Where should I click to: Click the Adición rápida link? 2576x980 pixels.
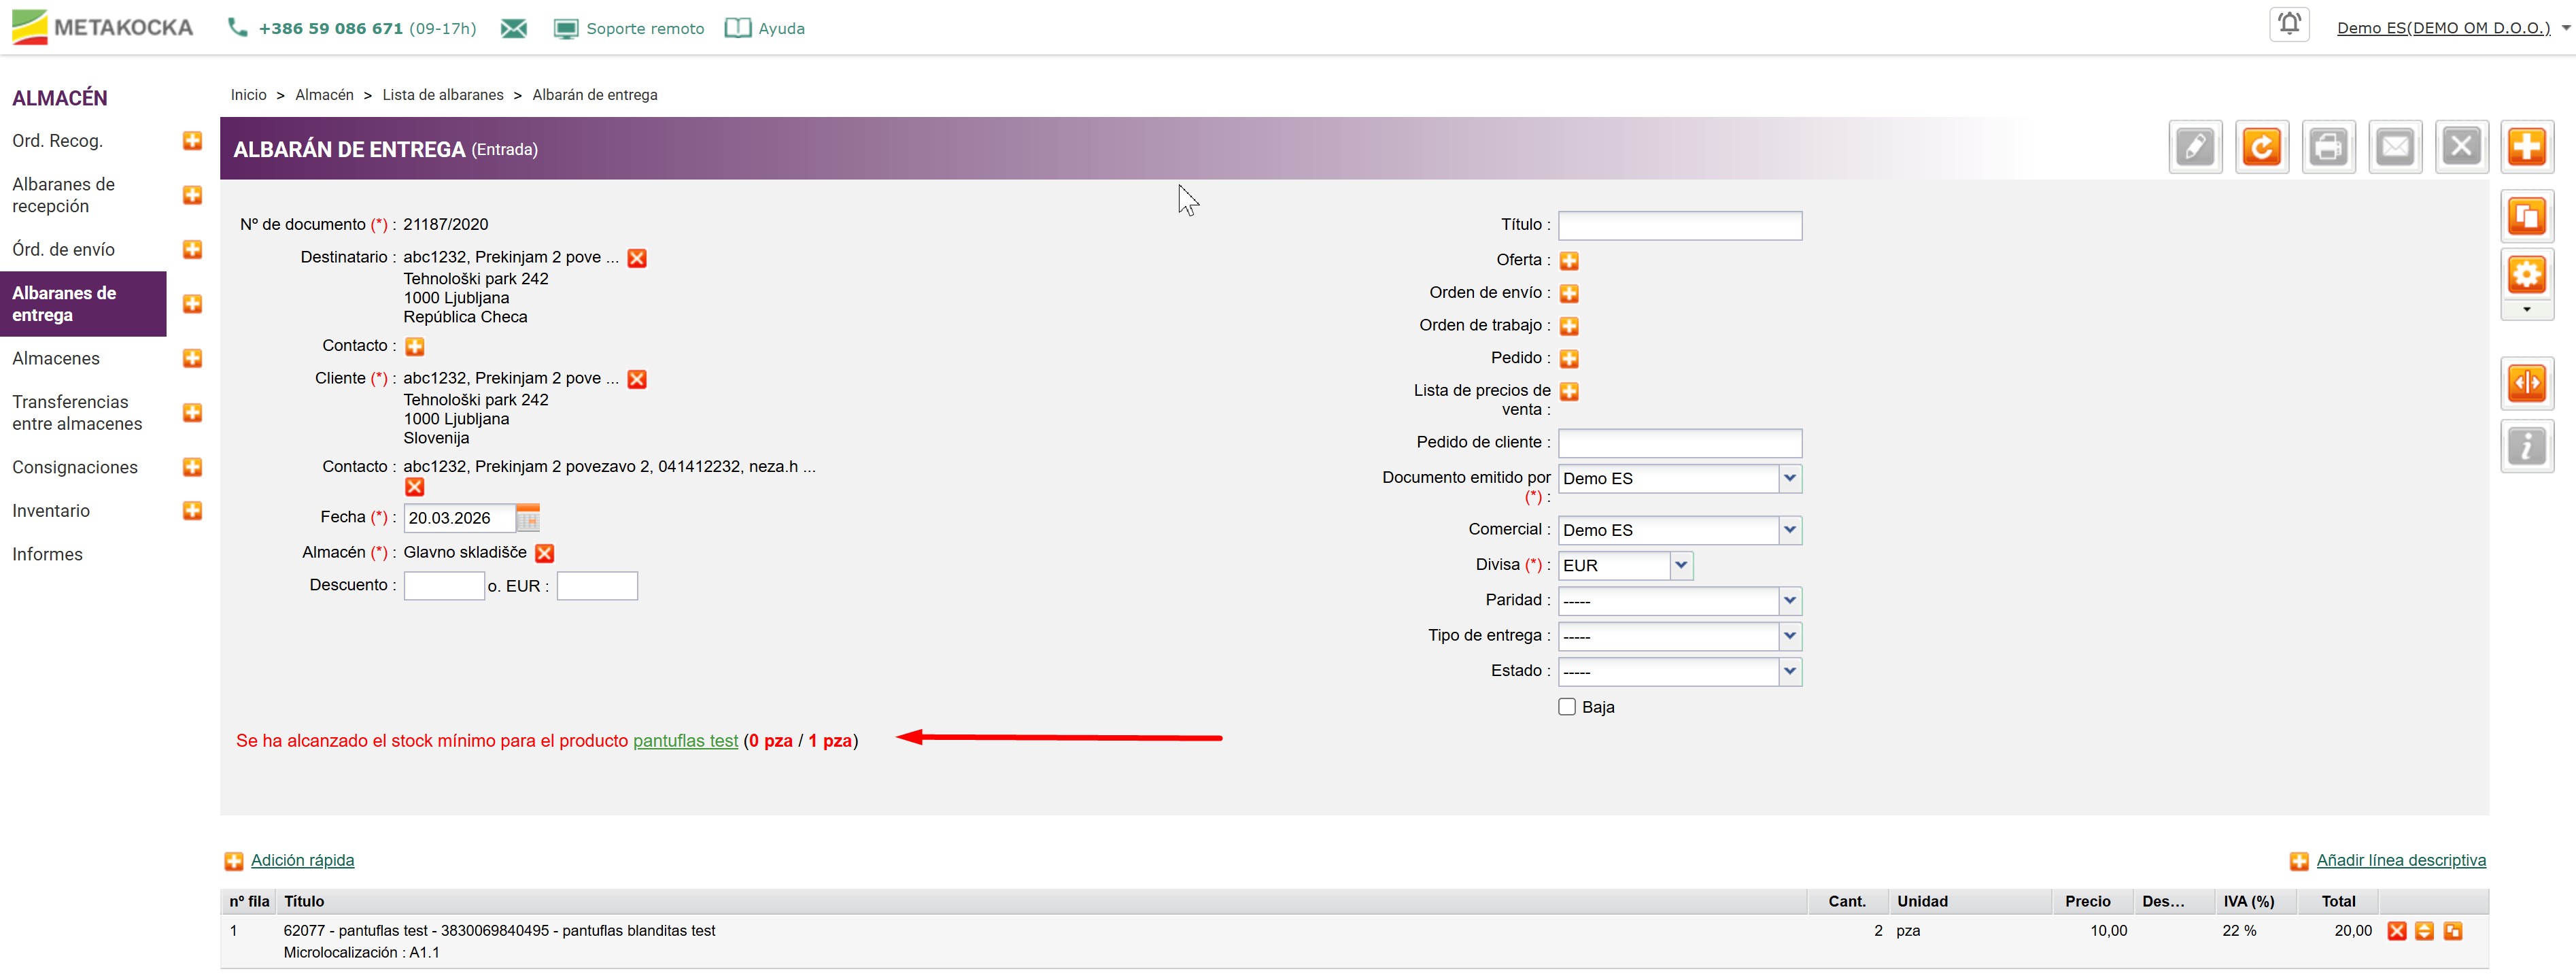[302, 861]
